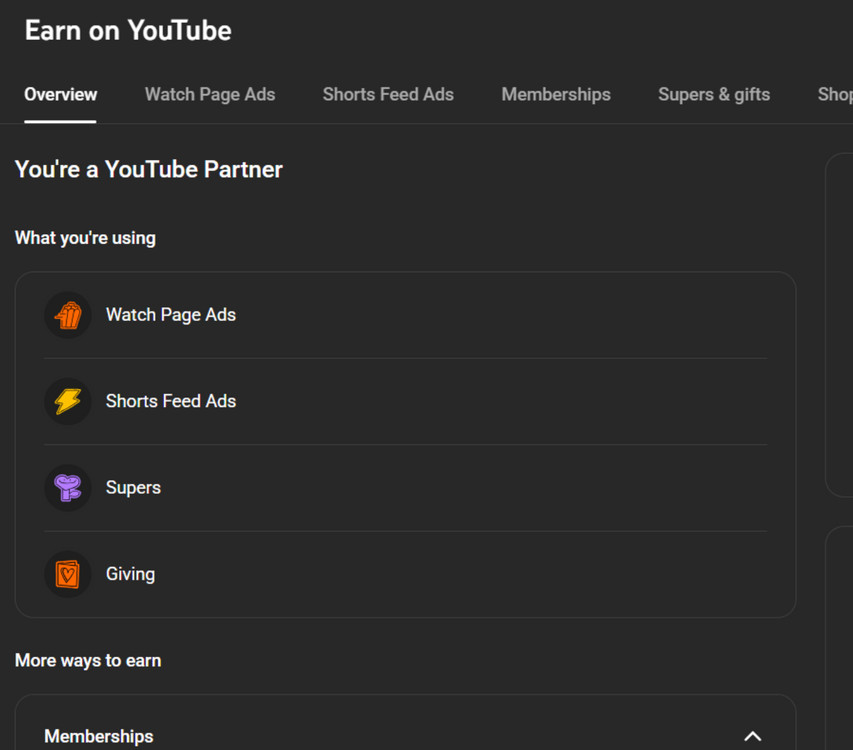Click the Giving heart card icon
853x750 pixels.
coord(68,574)
